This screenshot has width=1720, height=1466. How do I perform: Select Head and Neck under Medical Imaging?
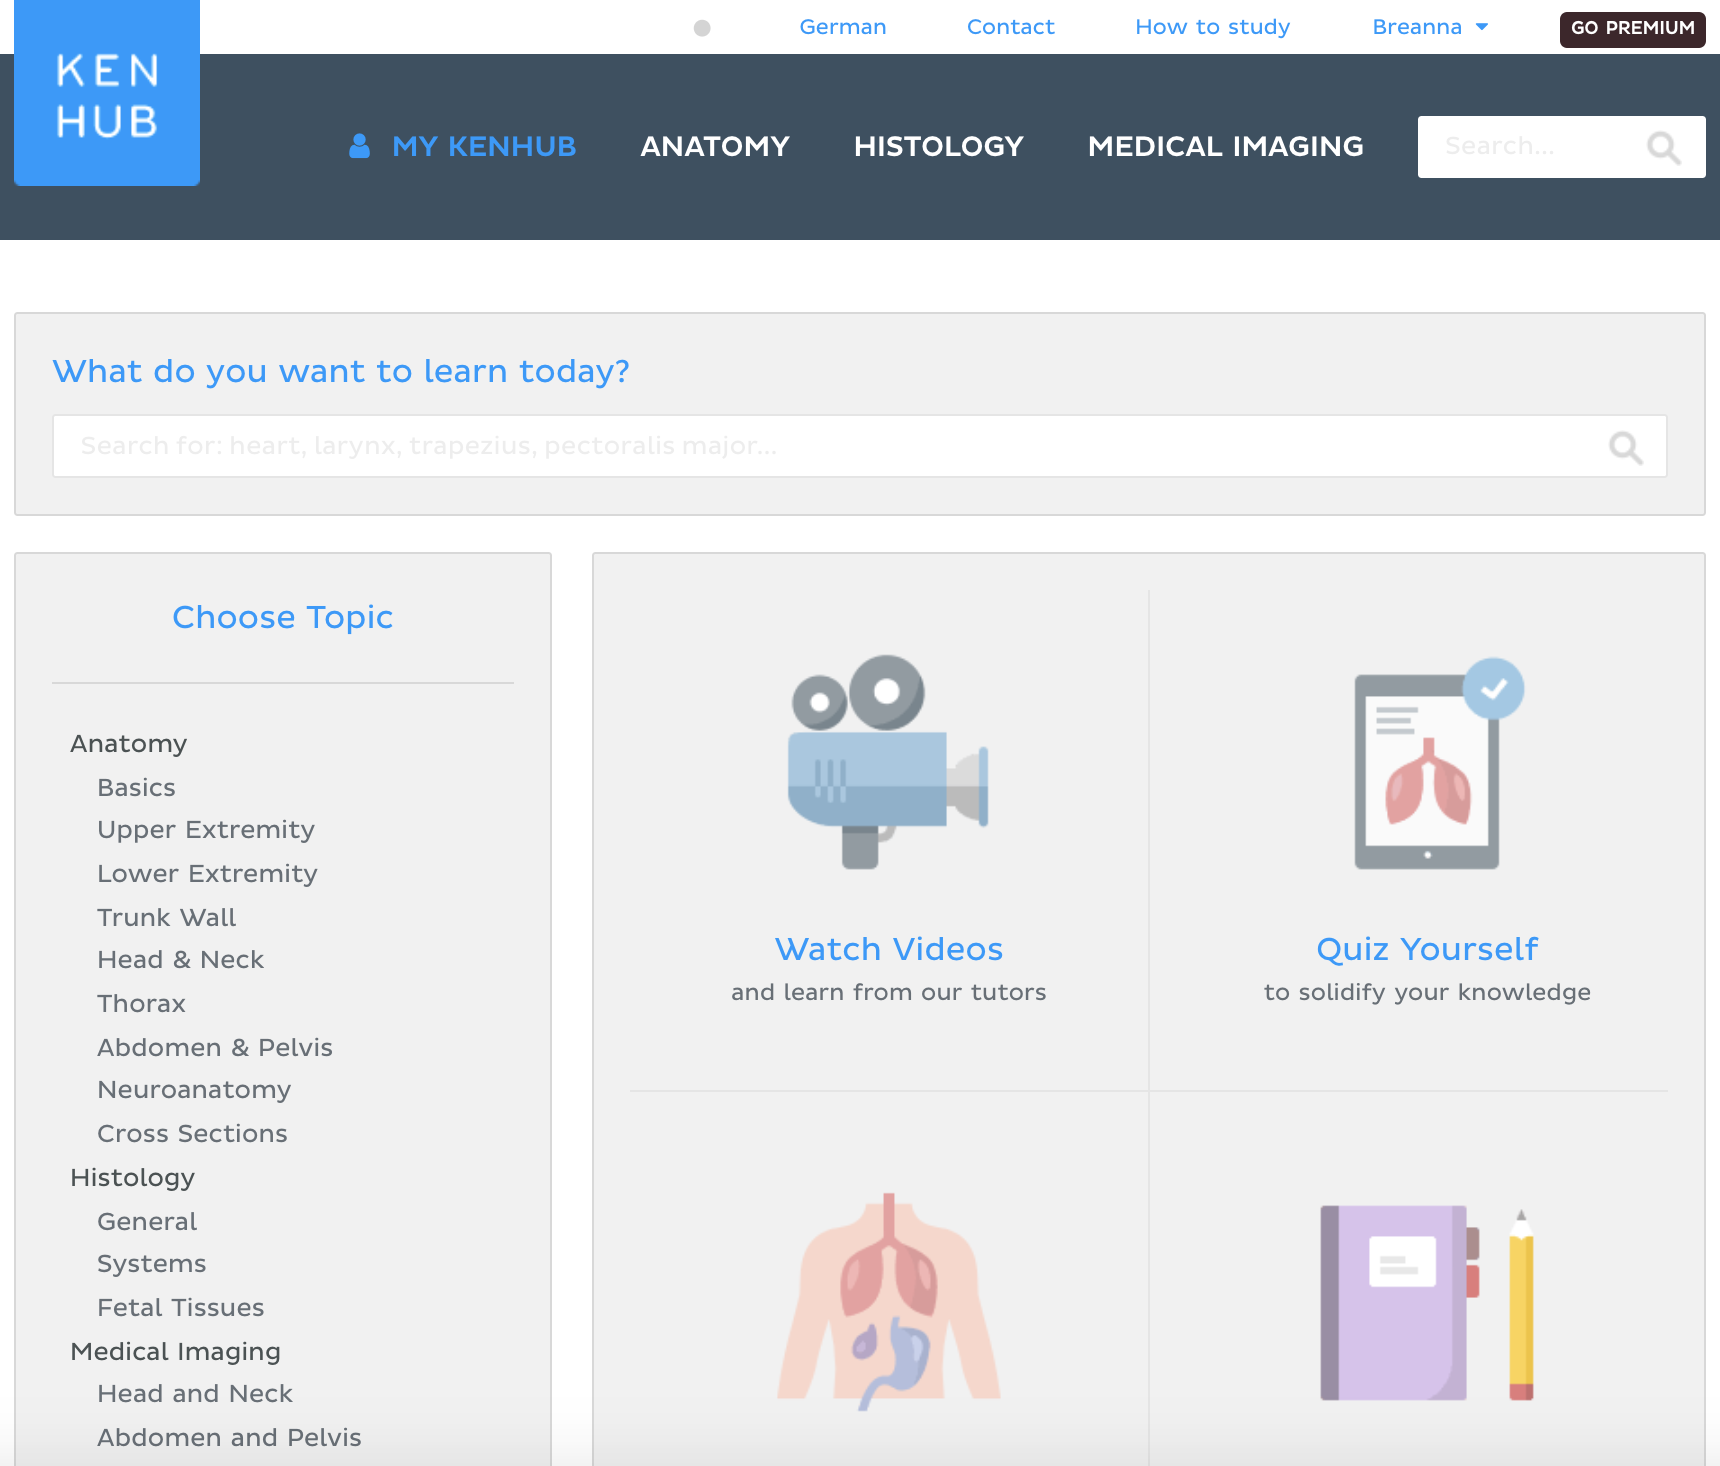195,1394
